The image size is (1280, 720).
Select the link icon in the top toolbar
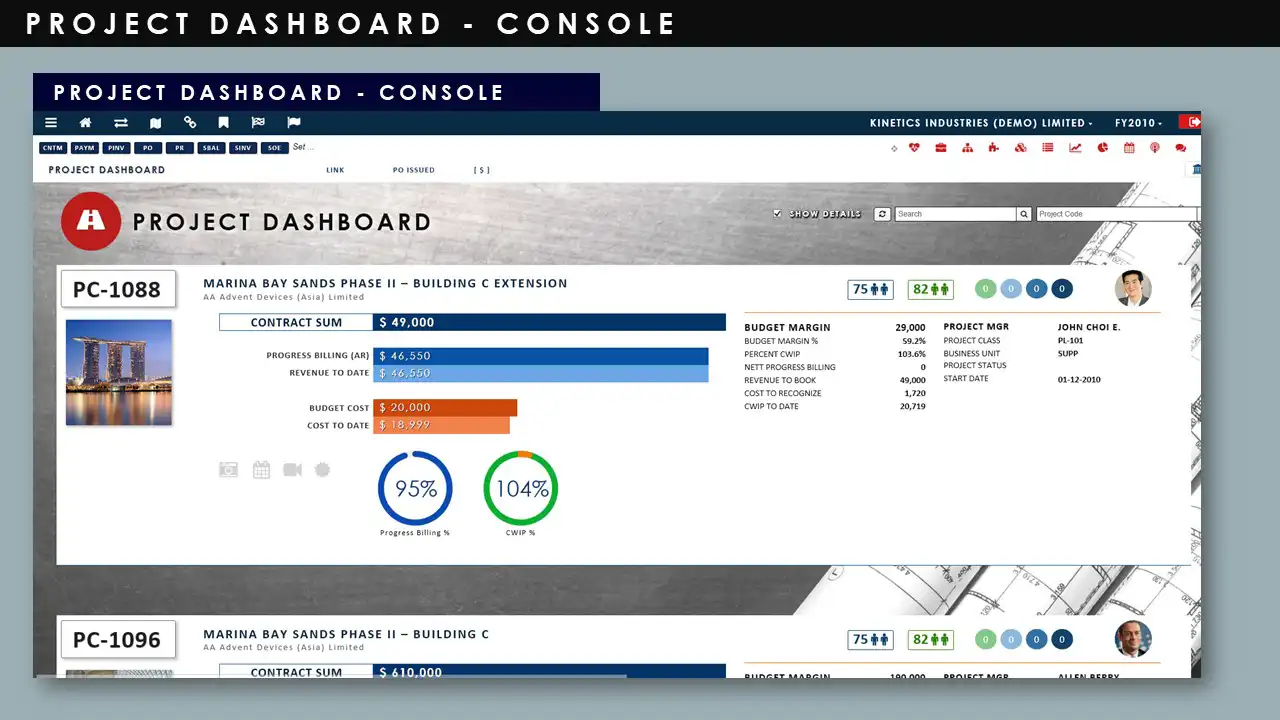click(x=190, y=122)
